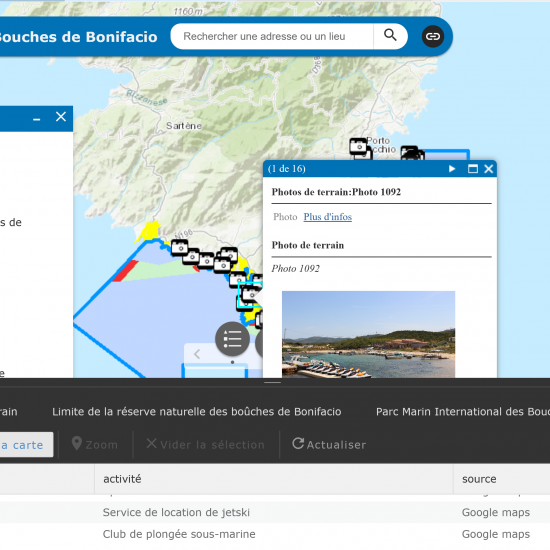Open the share link icon
This screenshot has width=550, height=550.
click(432, 36)
